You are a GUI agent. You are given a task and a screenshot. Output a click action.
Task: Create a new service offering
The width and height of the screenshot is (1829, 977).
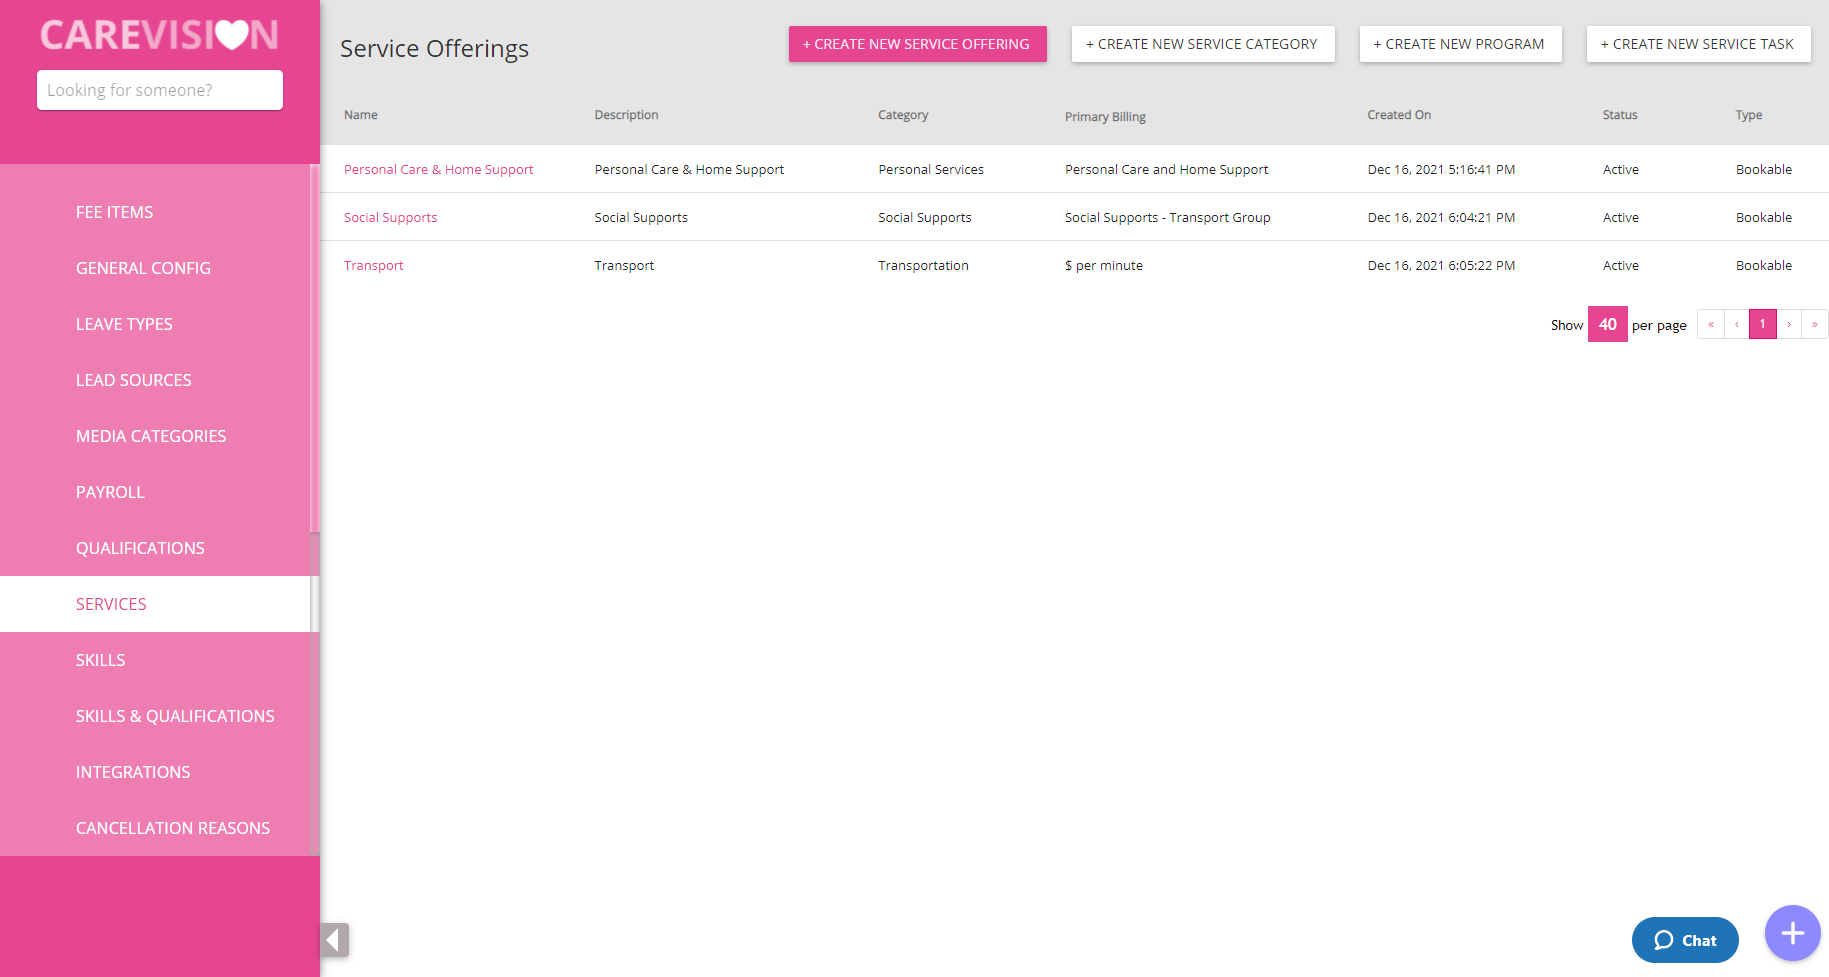click(x=917, y=44)
